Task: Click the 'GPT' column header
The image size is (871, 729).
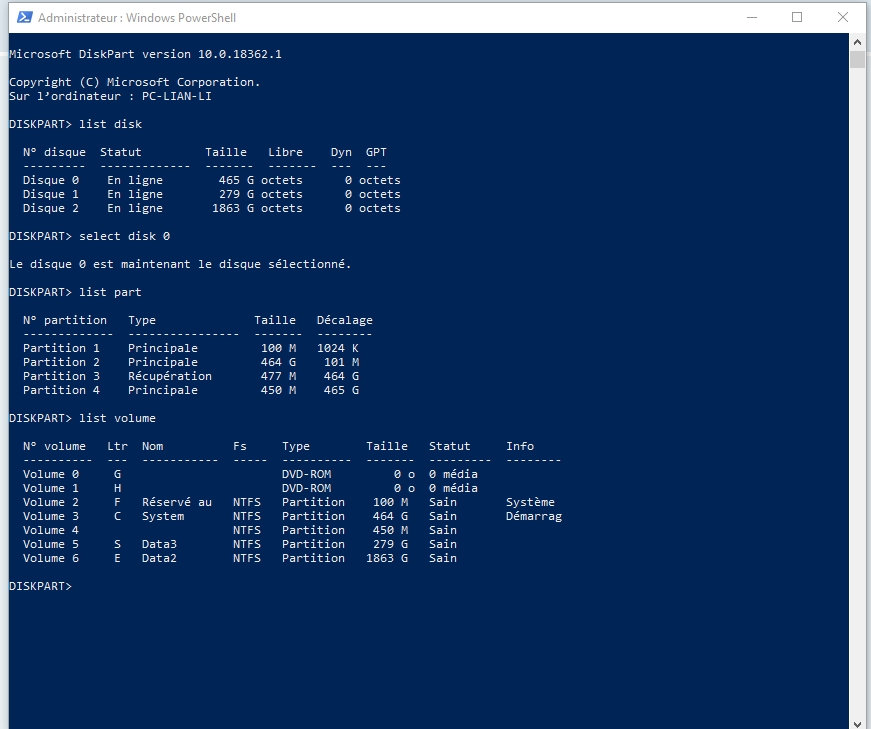Action: click(x=376, y=152)
